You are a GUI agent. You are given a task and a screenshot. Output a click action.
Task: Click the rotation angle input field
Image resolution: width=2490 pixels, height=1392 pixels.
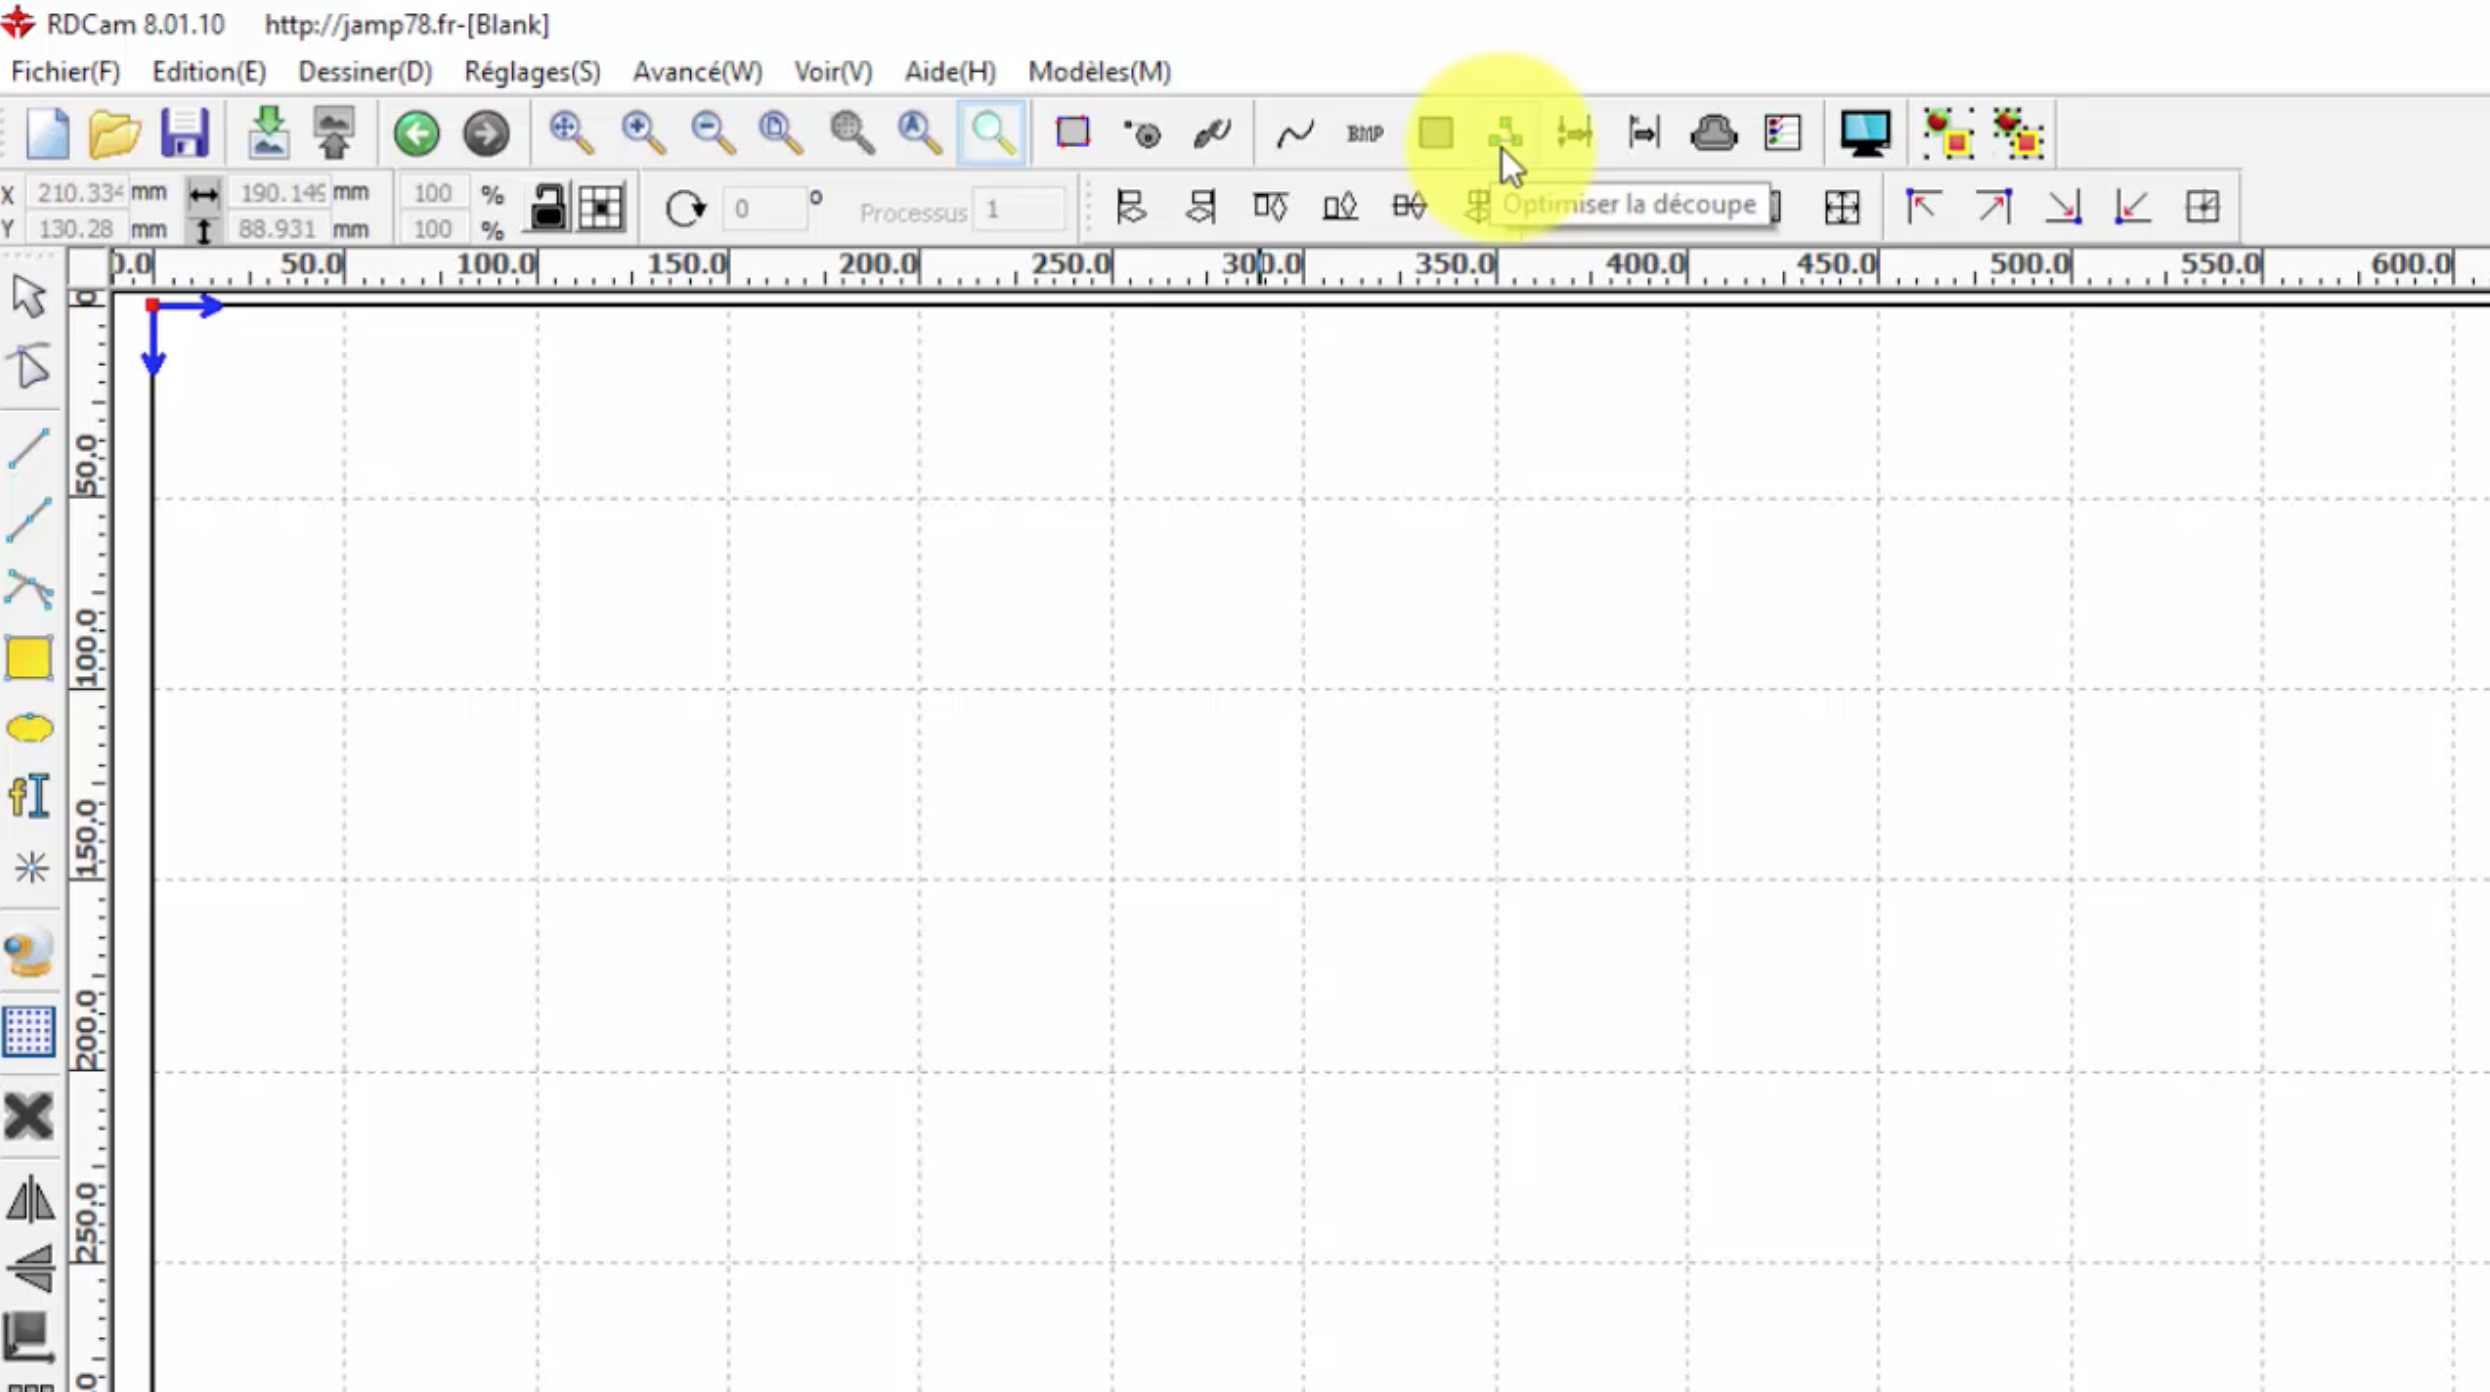click(764, 209)
